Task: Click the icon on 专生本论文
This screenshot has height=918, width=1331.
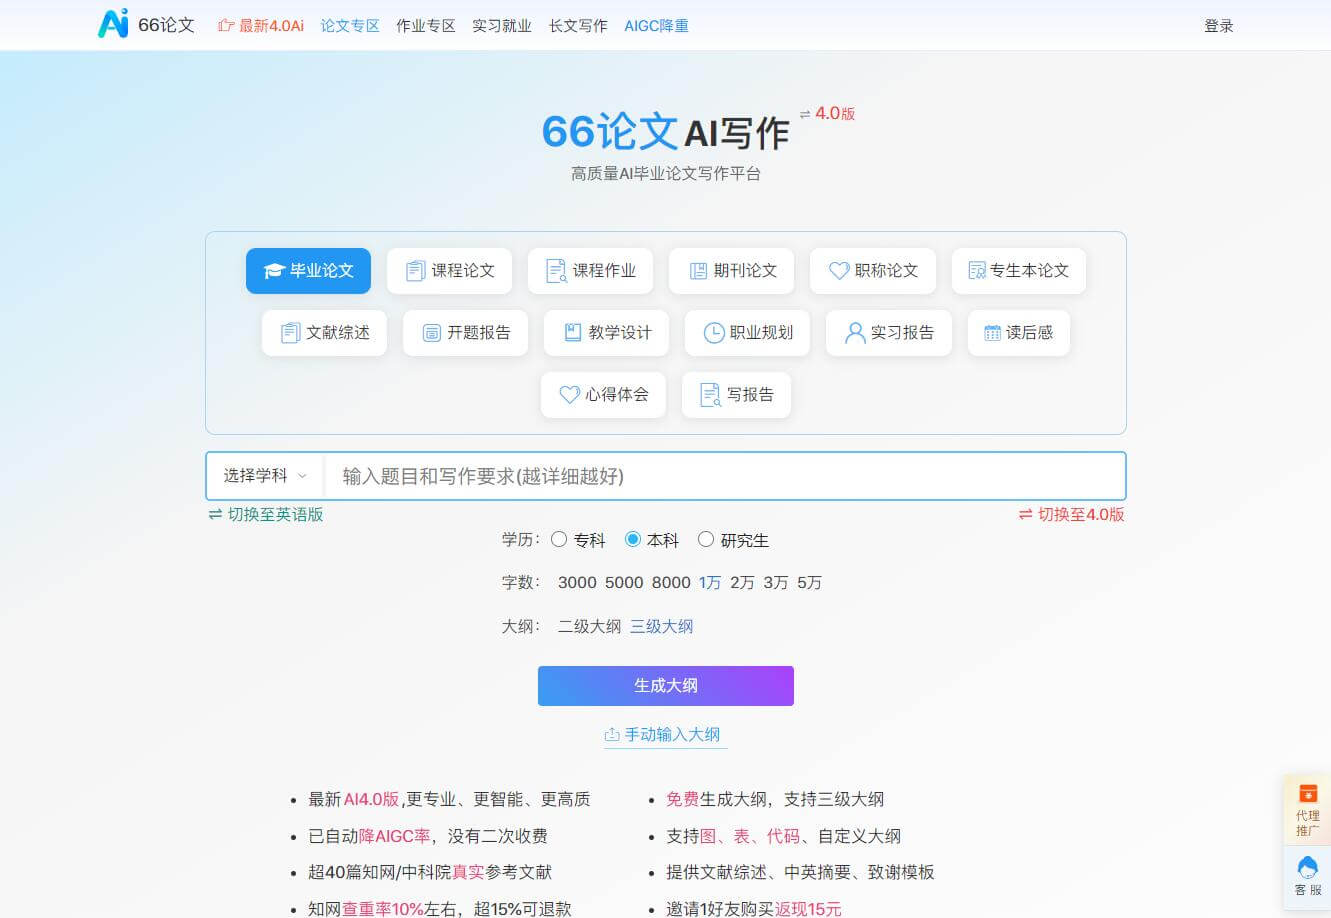Action: pyautogui.click(x=977, y=271)
